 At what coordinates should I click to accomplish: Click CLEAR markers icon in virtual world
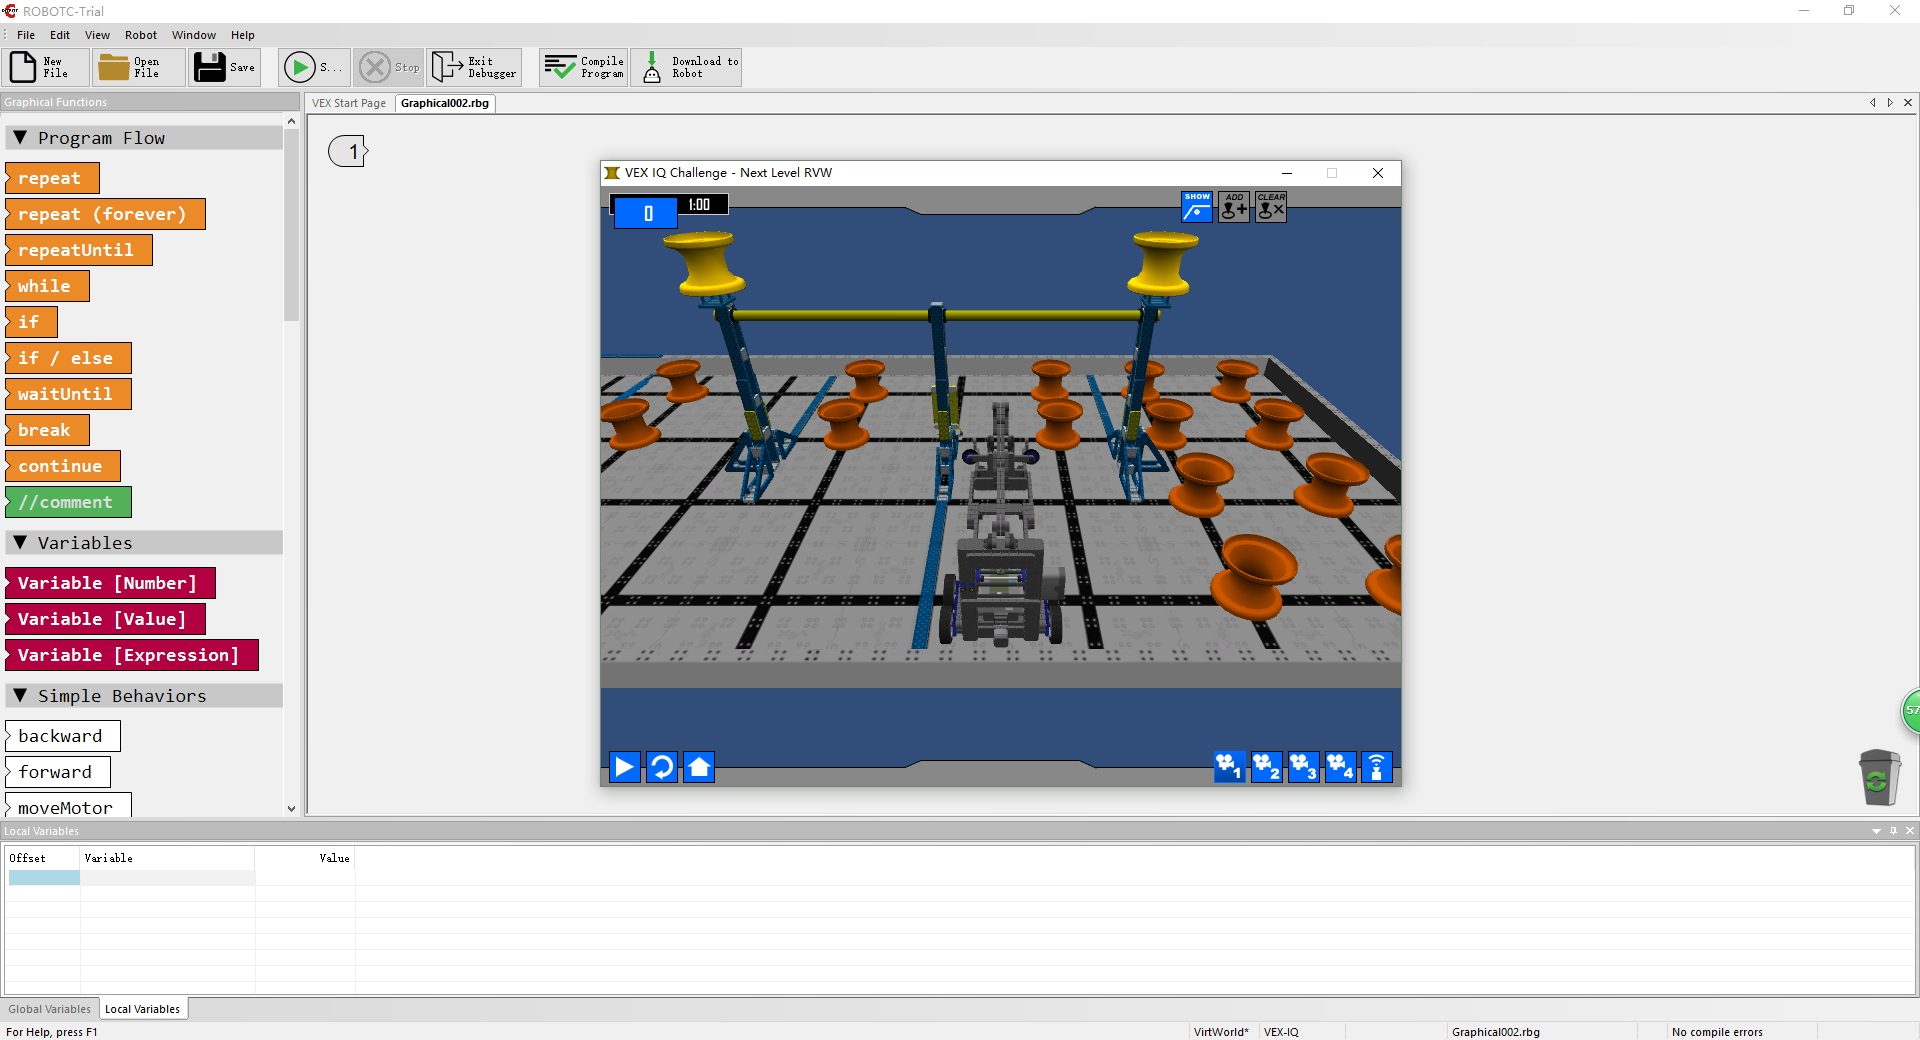click(x=1271, y=207)
